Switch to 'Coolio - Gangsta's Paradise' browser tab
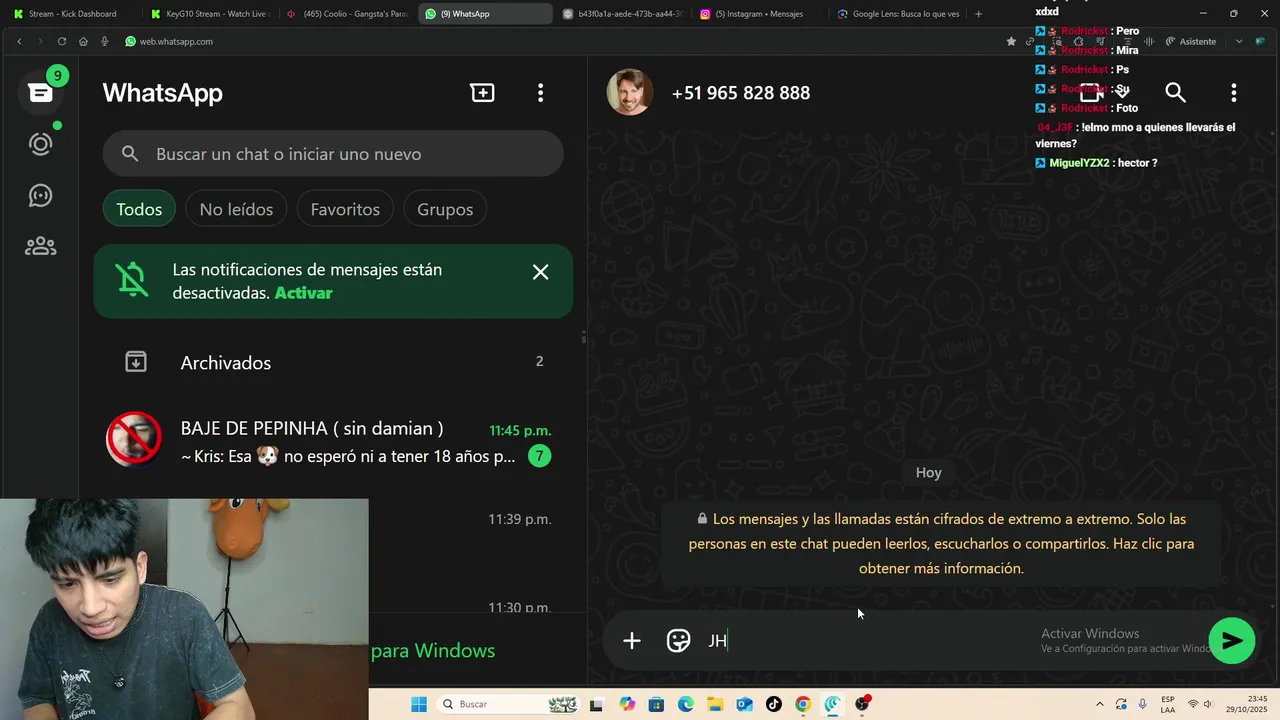The image size is (1280, 720). tap(347, 14)
